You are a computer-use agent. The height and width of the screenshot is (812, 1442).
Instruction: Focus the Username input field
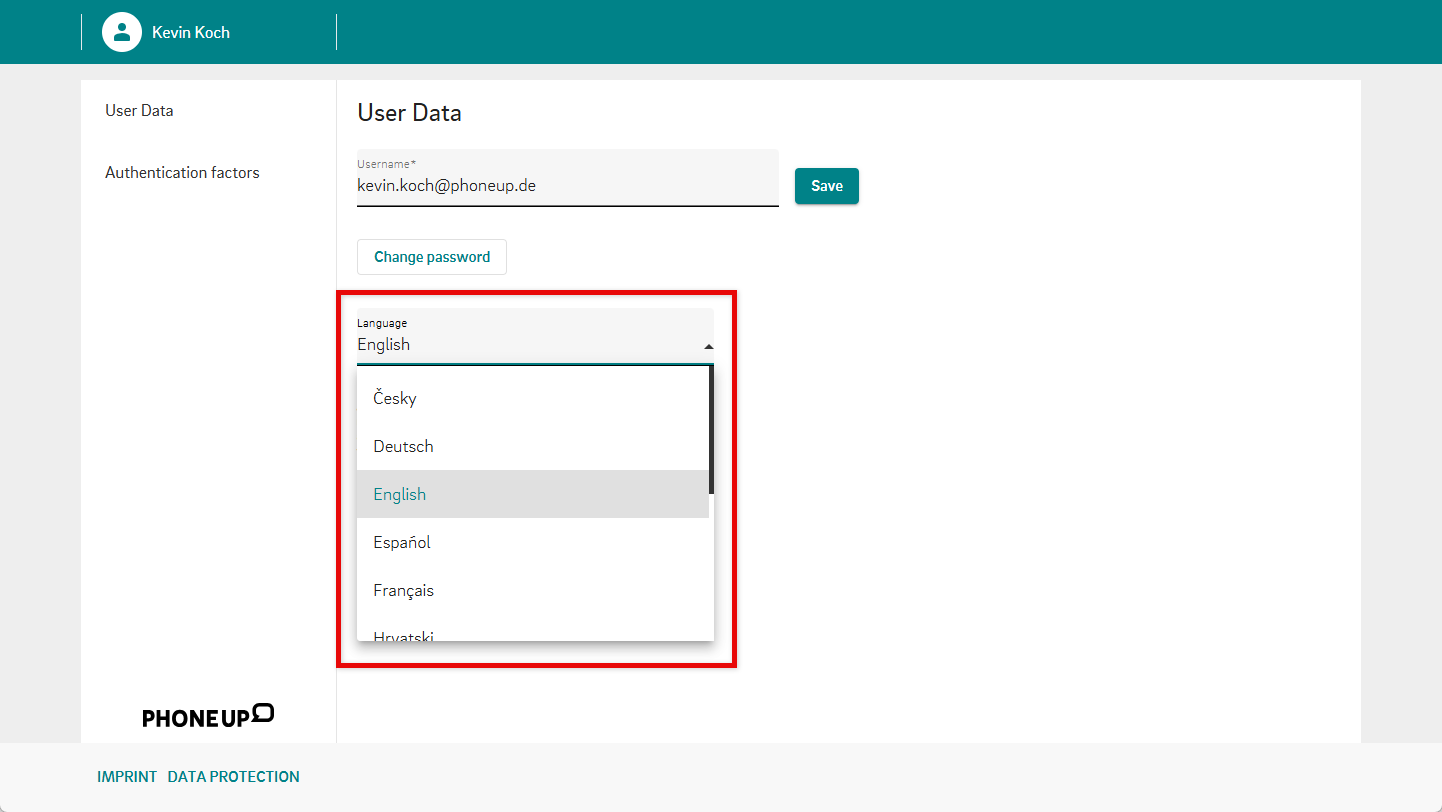pyautogui.click(x=567, y=186)
